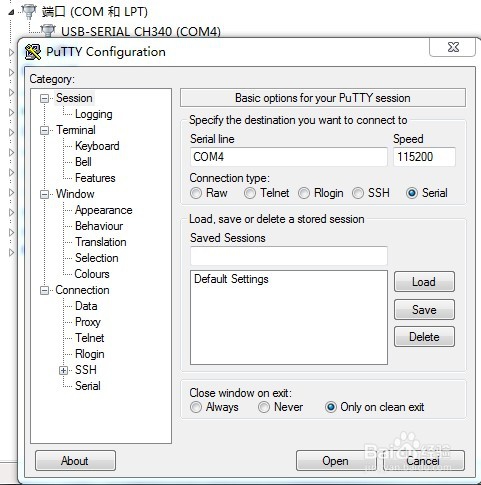This screenshot has height=485, width=481.
Task: Click the Load button
Action: (424, 282)
